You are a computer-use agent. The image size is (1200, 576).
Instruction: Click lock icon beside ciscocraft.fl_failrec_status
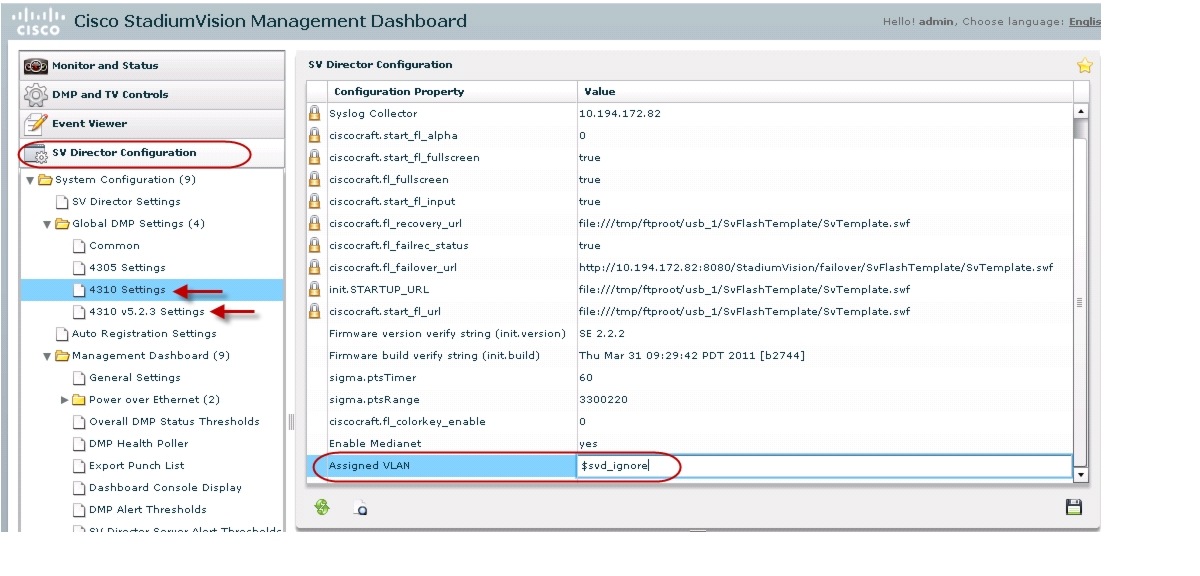[314, 245]
